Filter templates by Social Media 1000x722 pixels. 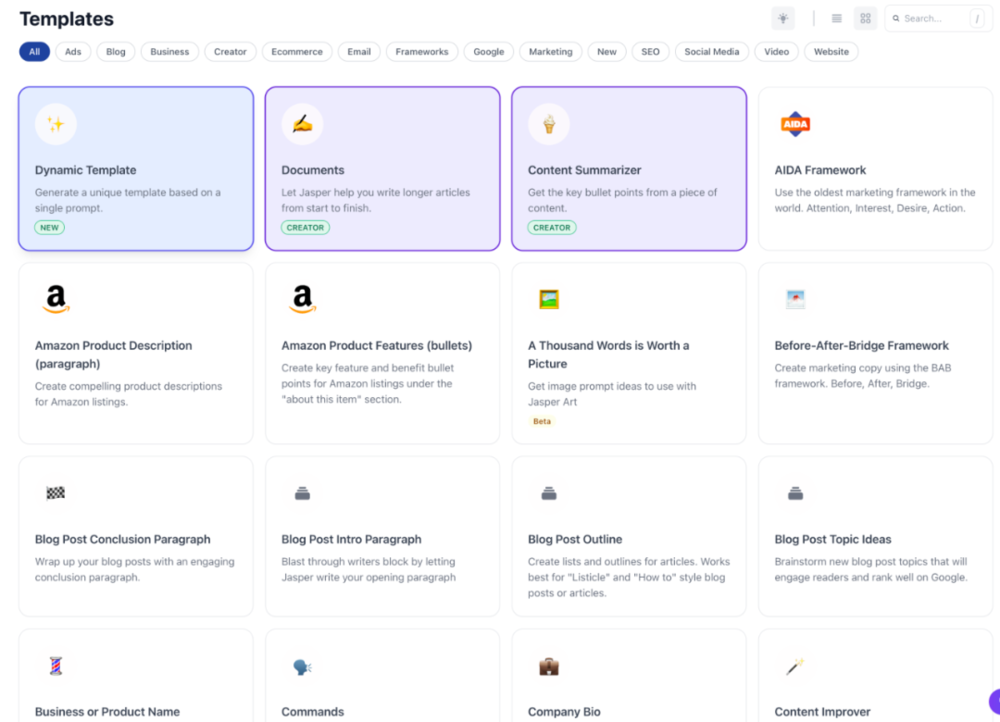point(711,52)
